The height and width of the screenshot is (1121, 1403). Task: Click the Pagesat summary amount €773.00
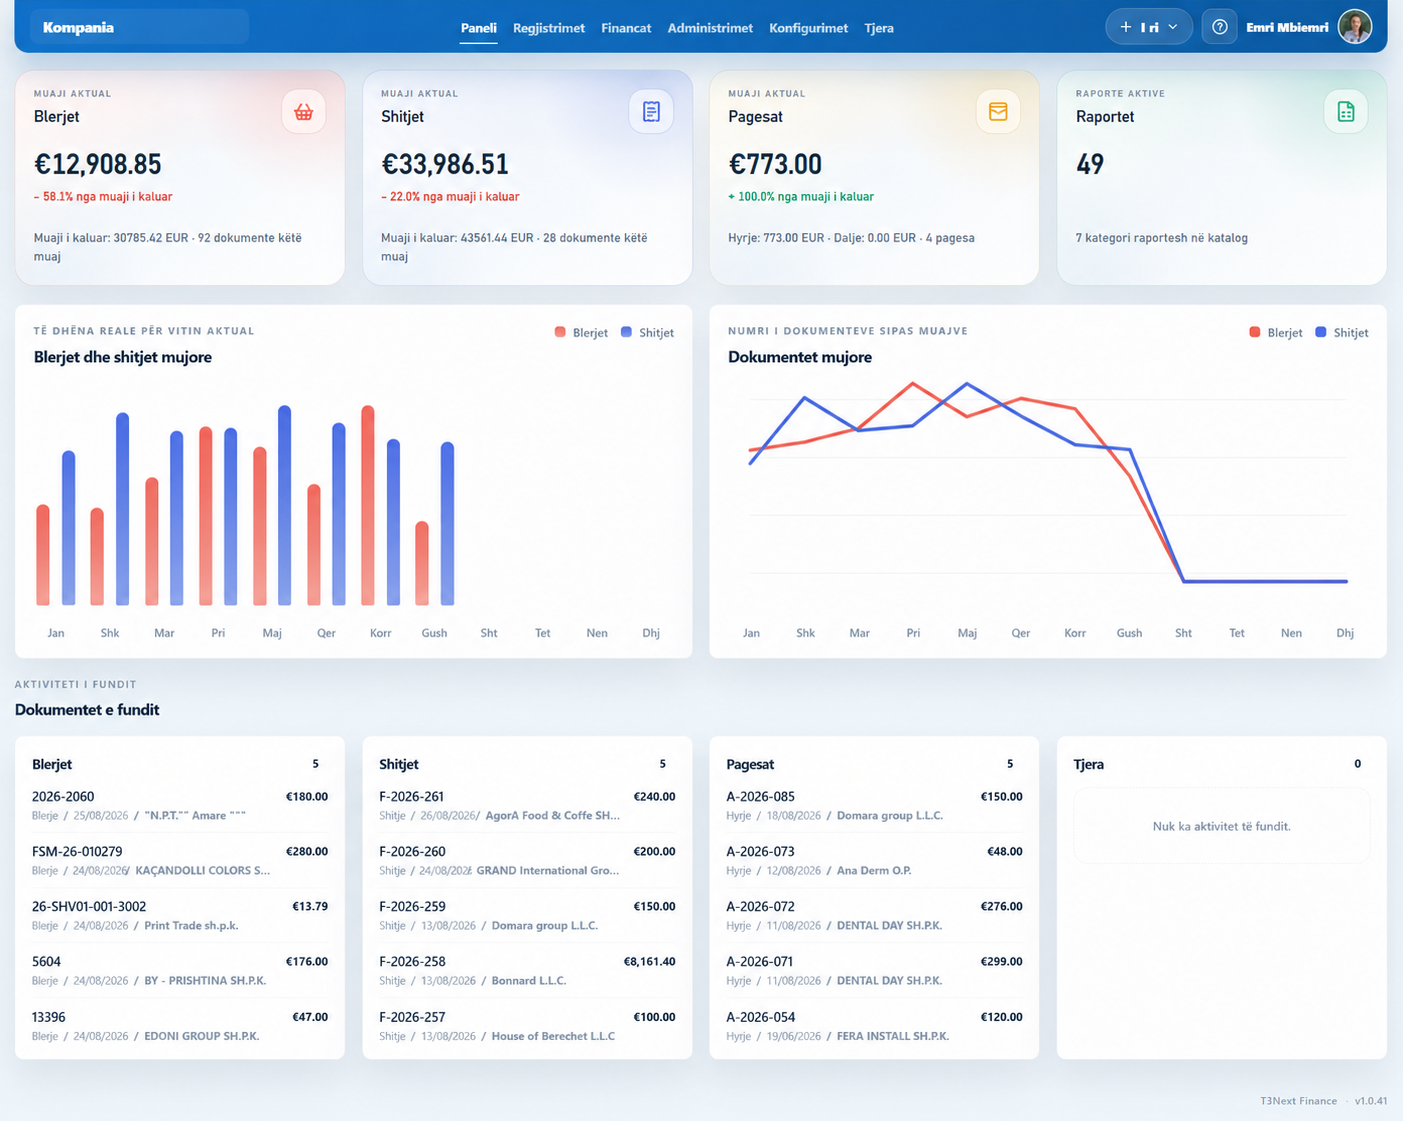tap(775, 164)
